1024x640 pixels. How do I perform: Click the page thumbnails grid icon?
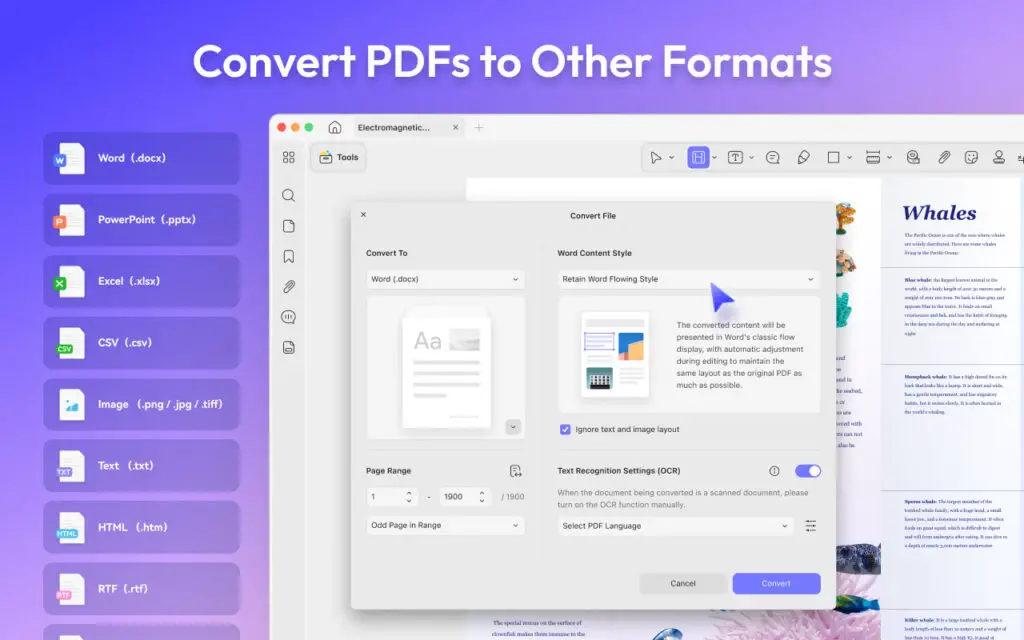tap(288, 157)
